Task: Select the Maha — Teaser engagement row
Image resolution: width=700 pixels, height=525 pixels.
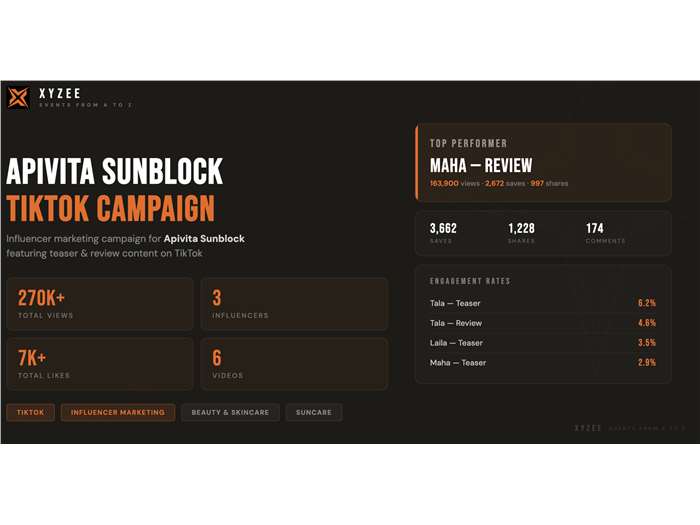Action: pyautogui.click(x=543, y=362)
